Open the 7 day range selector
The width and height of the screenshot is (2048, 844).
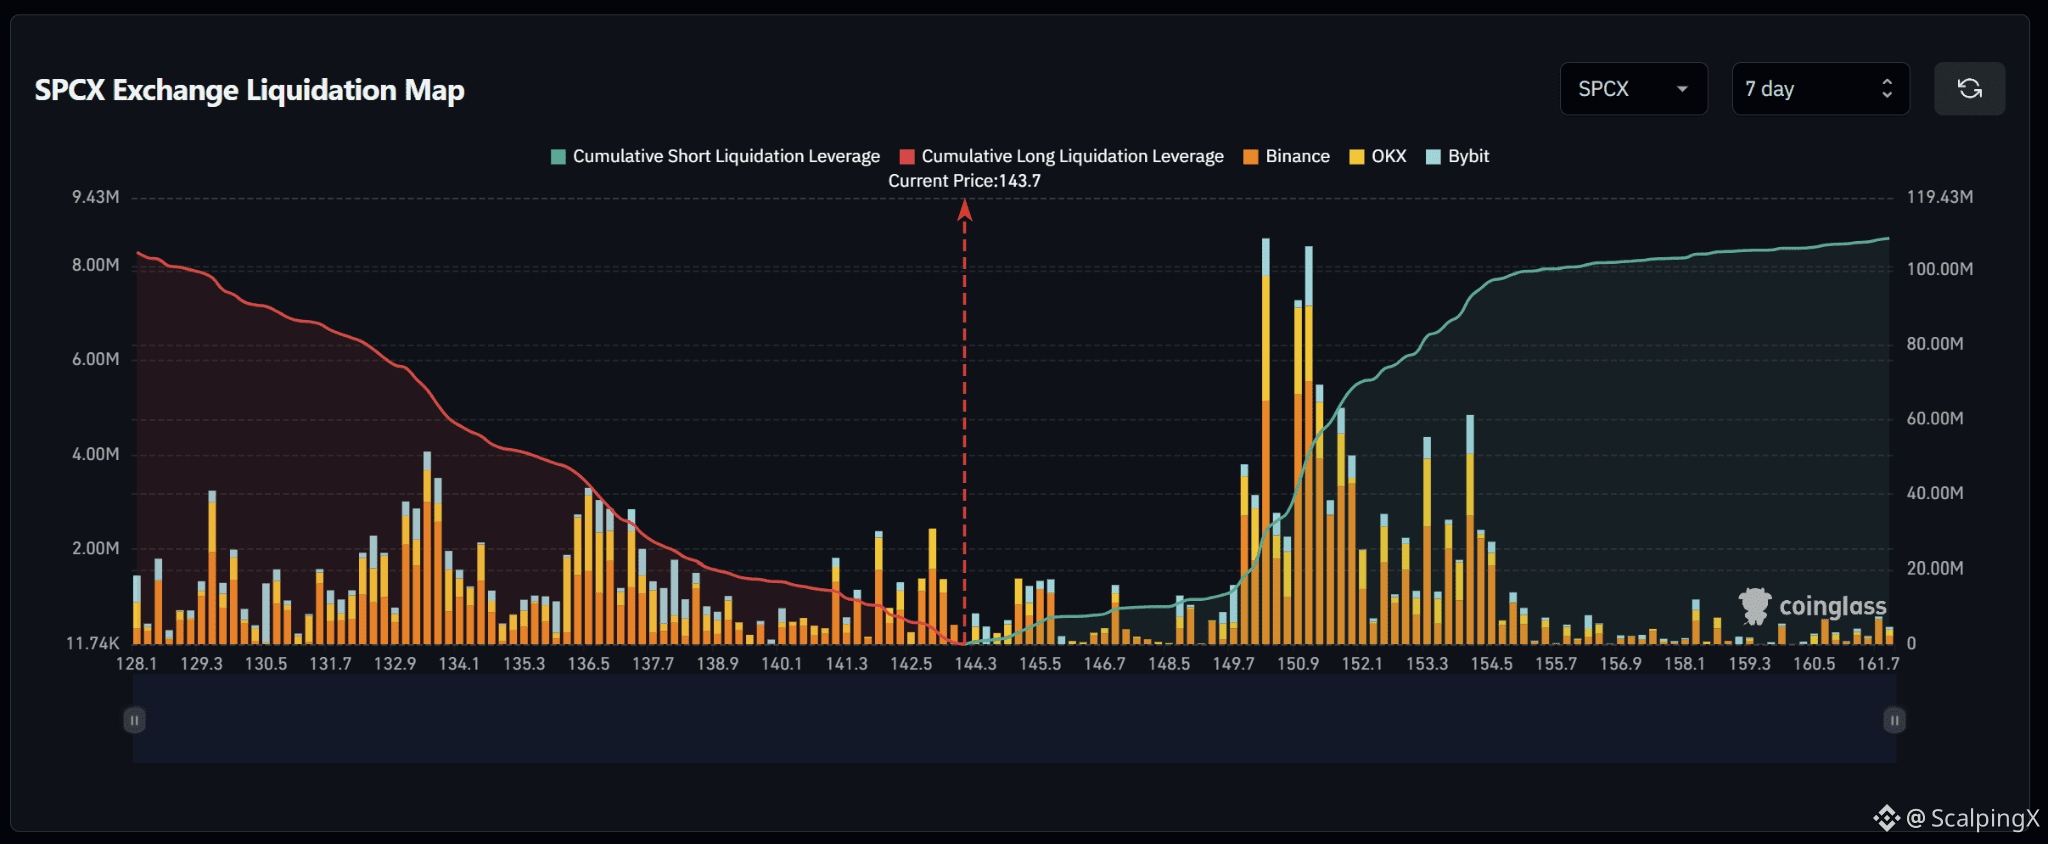(x=1820, y=89)
